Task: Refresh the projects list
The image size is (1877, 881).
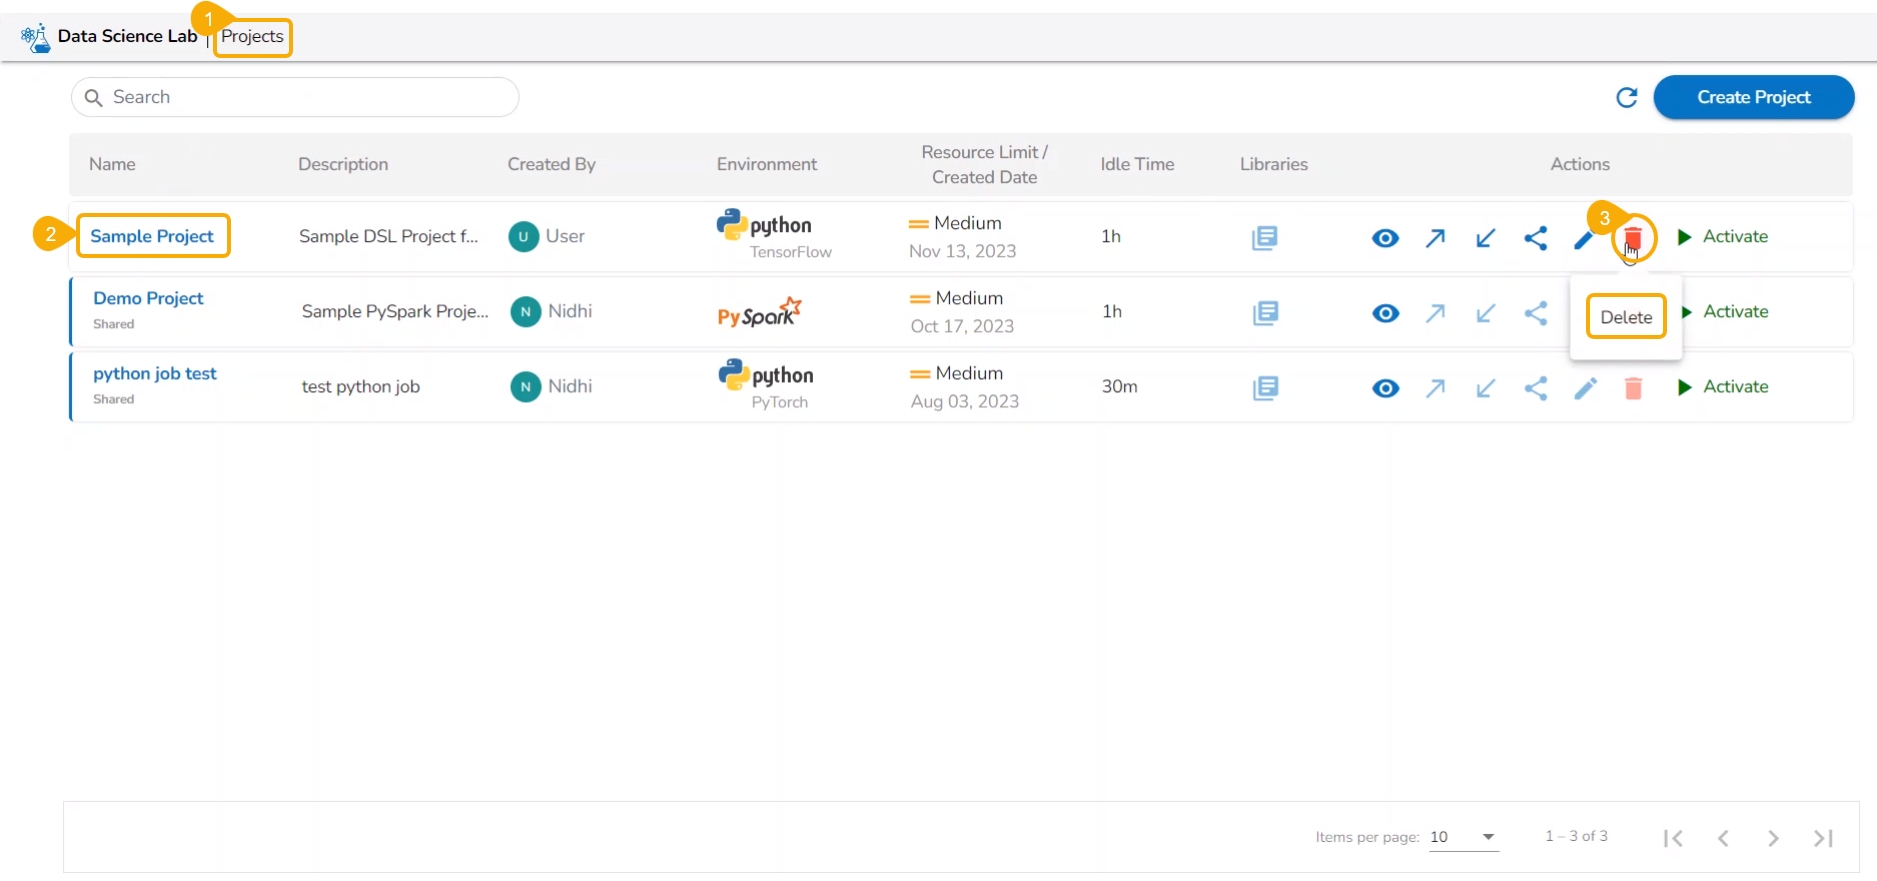Action: click(1627, 97)
